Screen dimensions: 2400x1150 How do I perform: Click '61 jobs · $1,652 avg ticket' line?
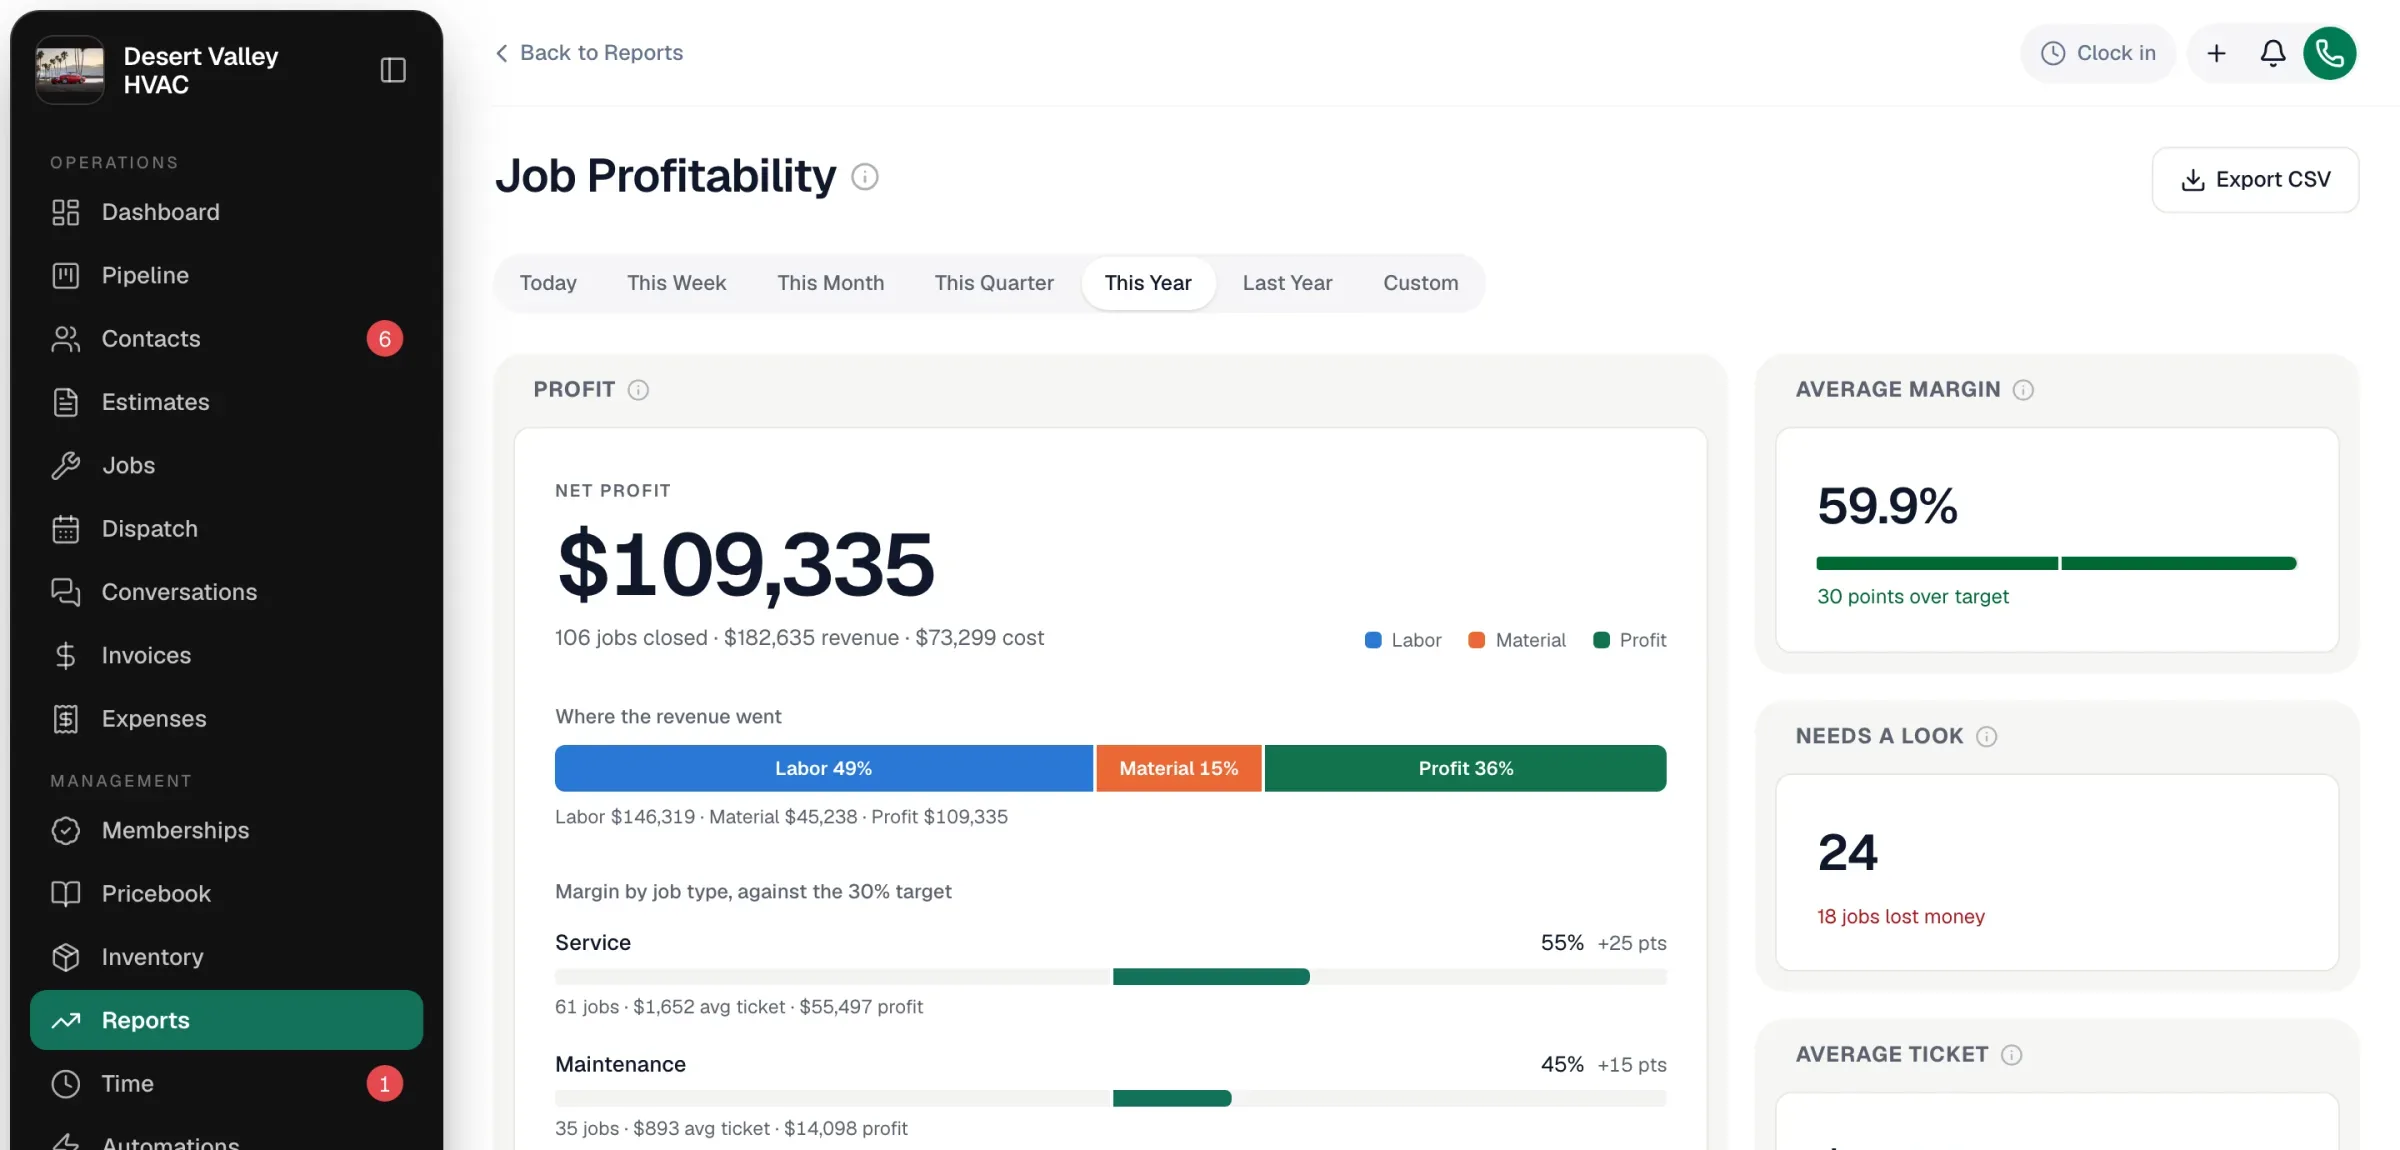click(x=738, y=1007)
